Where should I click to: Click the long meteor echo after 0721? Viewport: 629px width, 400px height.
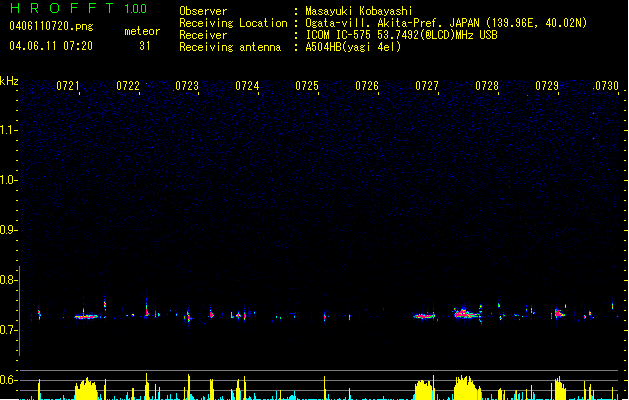click(x=86, y=316)
